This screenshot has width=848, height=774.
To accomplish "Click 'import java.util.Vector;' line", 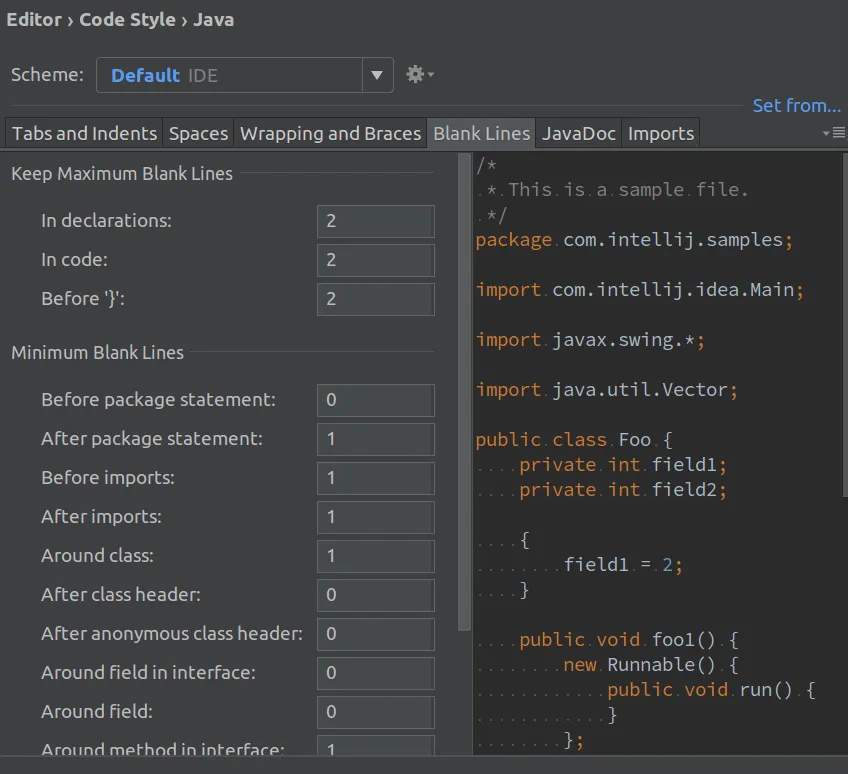I will (x=606, y=389).
